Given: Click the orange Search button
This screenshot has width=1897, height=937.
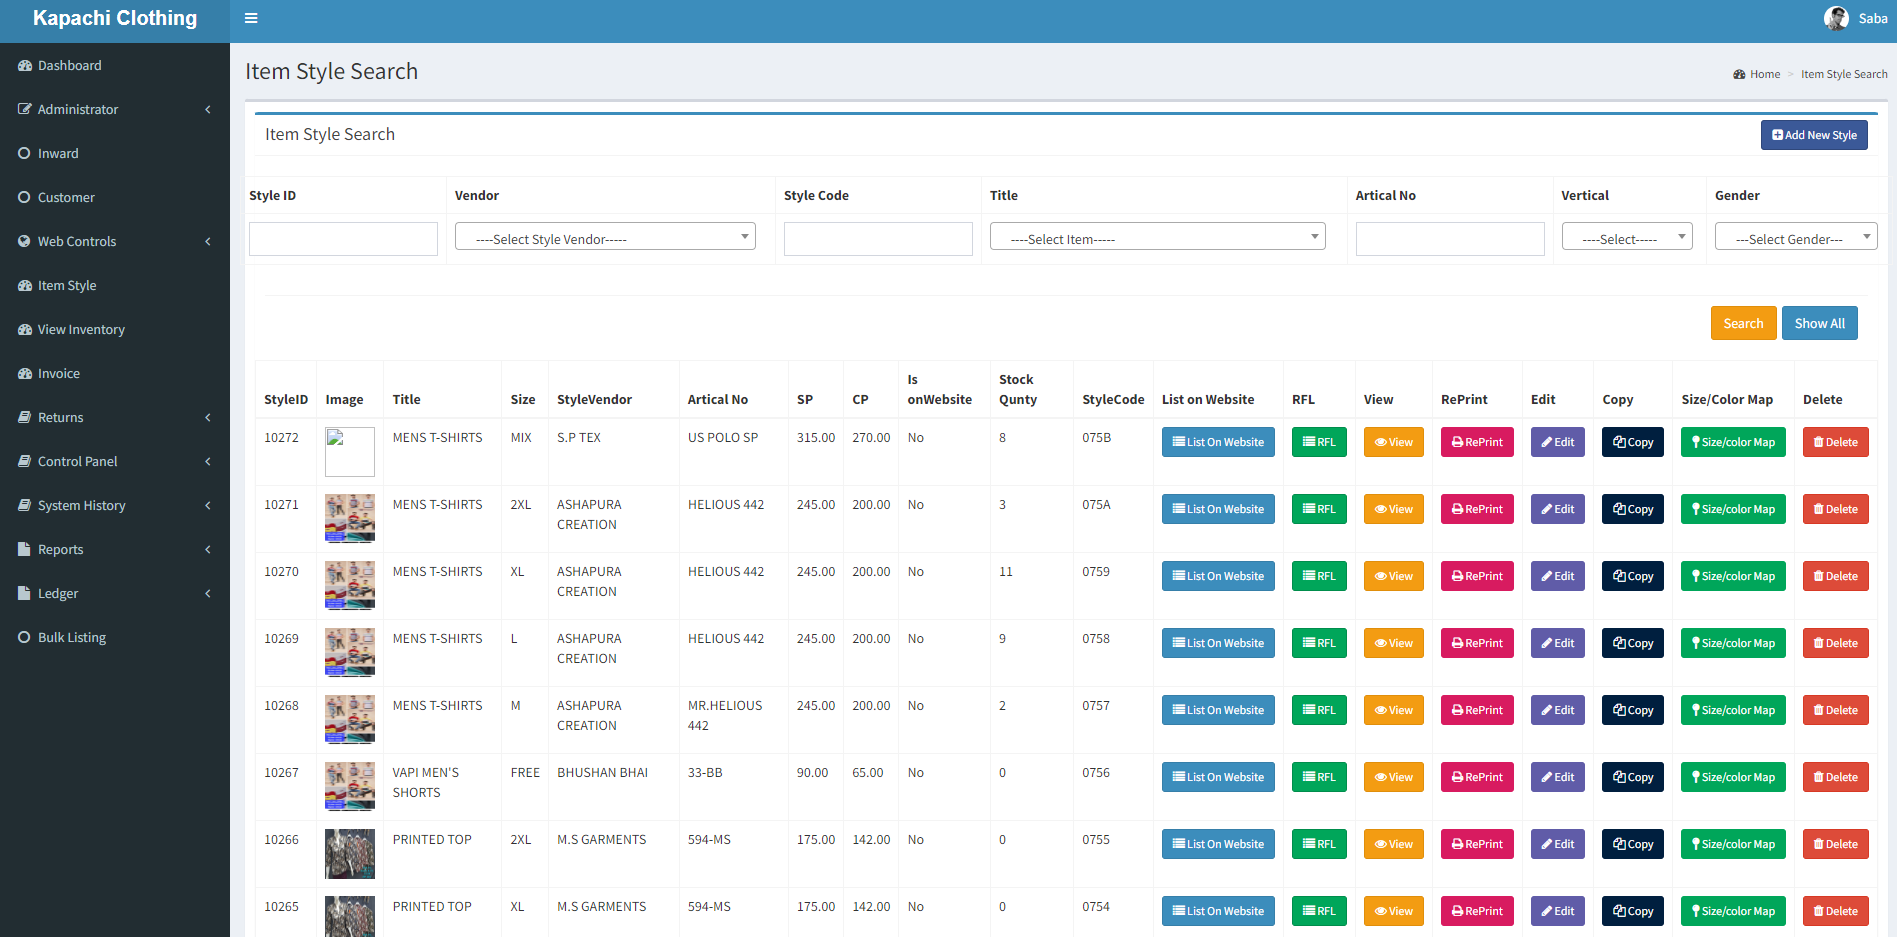Looking at the screenshot, I should [1743, 323].
